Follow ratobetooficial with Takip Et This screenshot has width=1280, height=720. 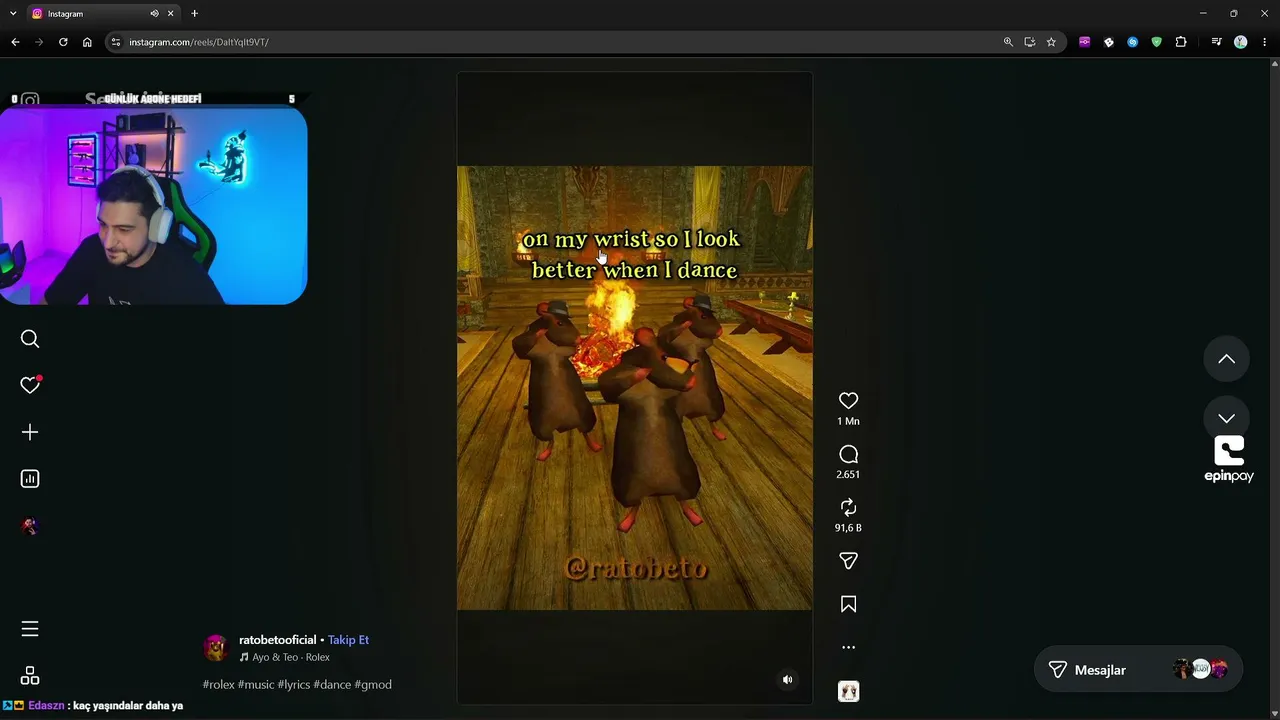(348, 640)
